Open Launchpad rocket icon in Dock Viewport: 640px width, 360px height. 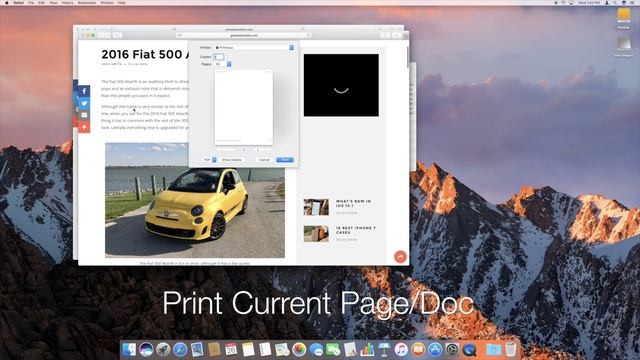tap(163, 350)
